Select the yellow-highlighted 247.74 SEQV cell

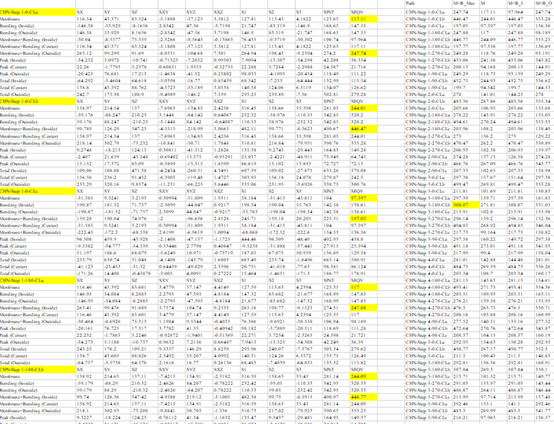(364, 53)
